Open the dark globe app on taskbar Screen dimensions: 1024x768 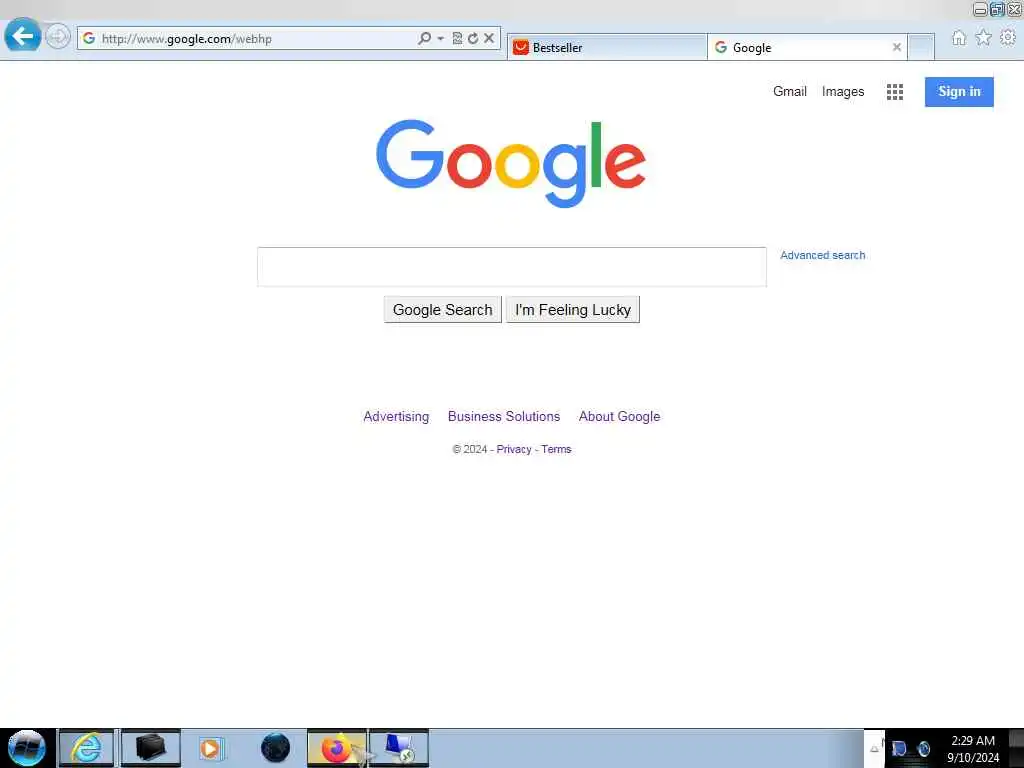click(275, 748)
